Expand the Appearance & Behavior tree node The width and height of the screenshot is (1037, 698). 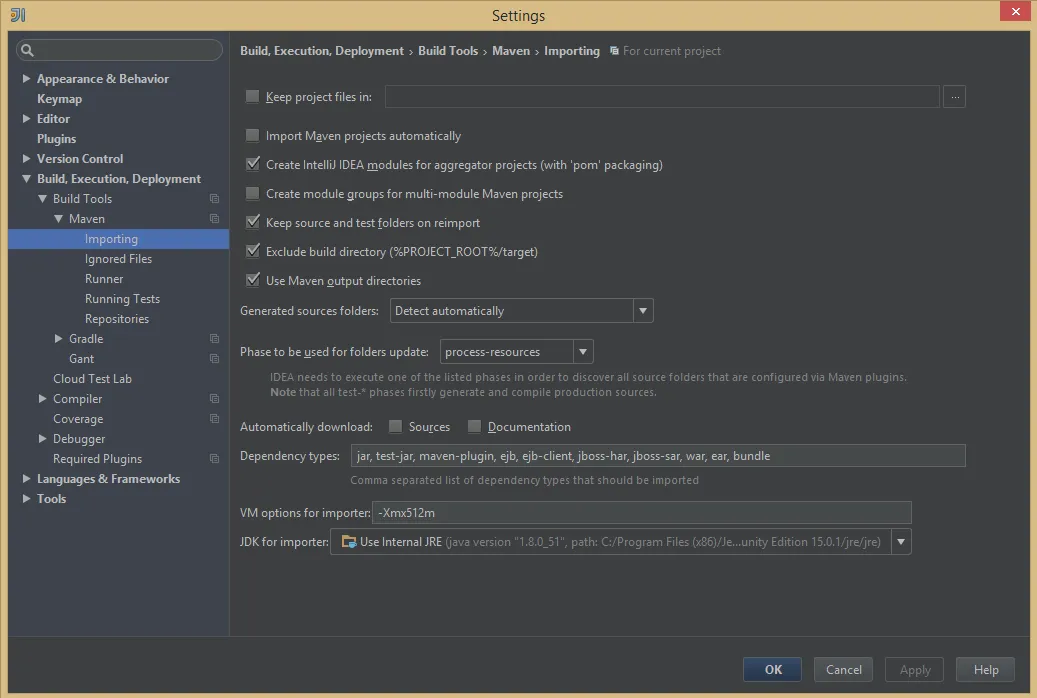tap(27, 79)
